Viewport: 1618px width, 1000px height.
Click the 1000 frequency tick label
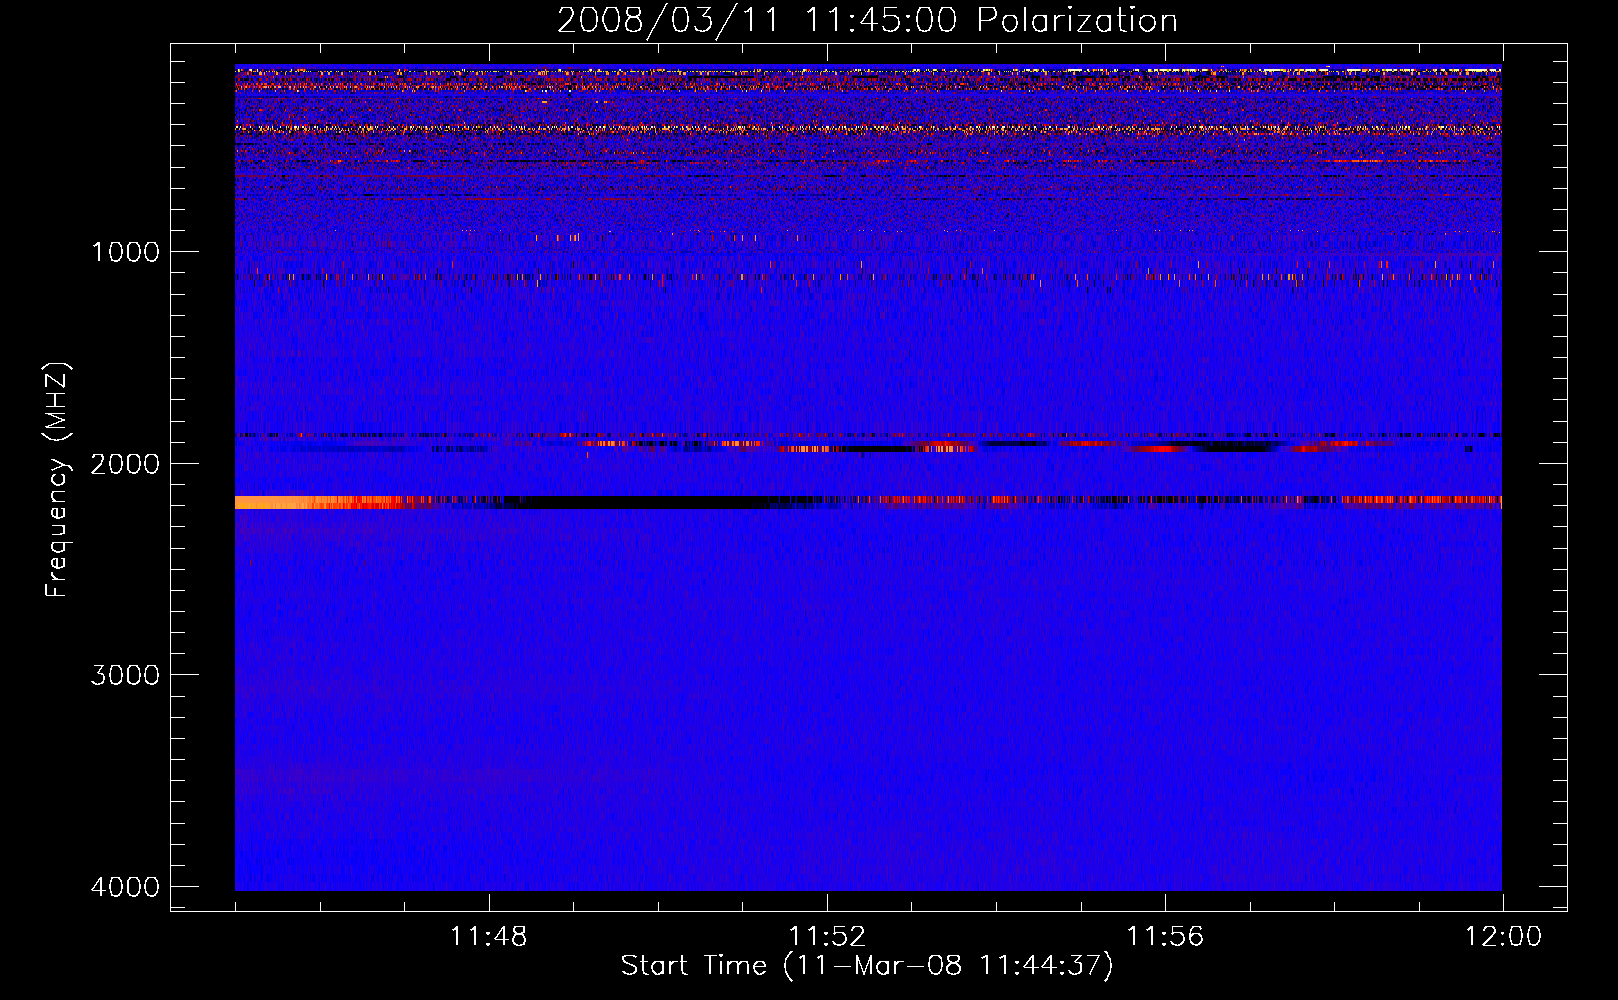tap(125, 251)
